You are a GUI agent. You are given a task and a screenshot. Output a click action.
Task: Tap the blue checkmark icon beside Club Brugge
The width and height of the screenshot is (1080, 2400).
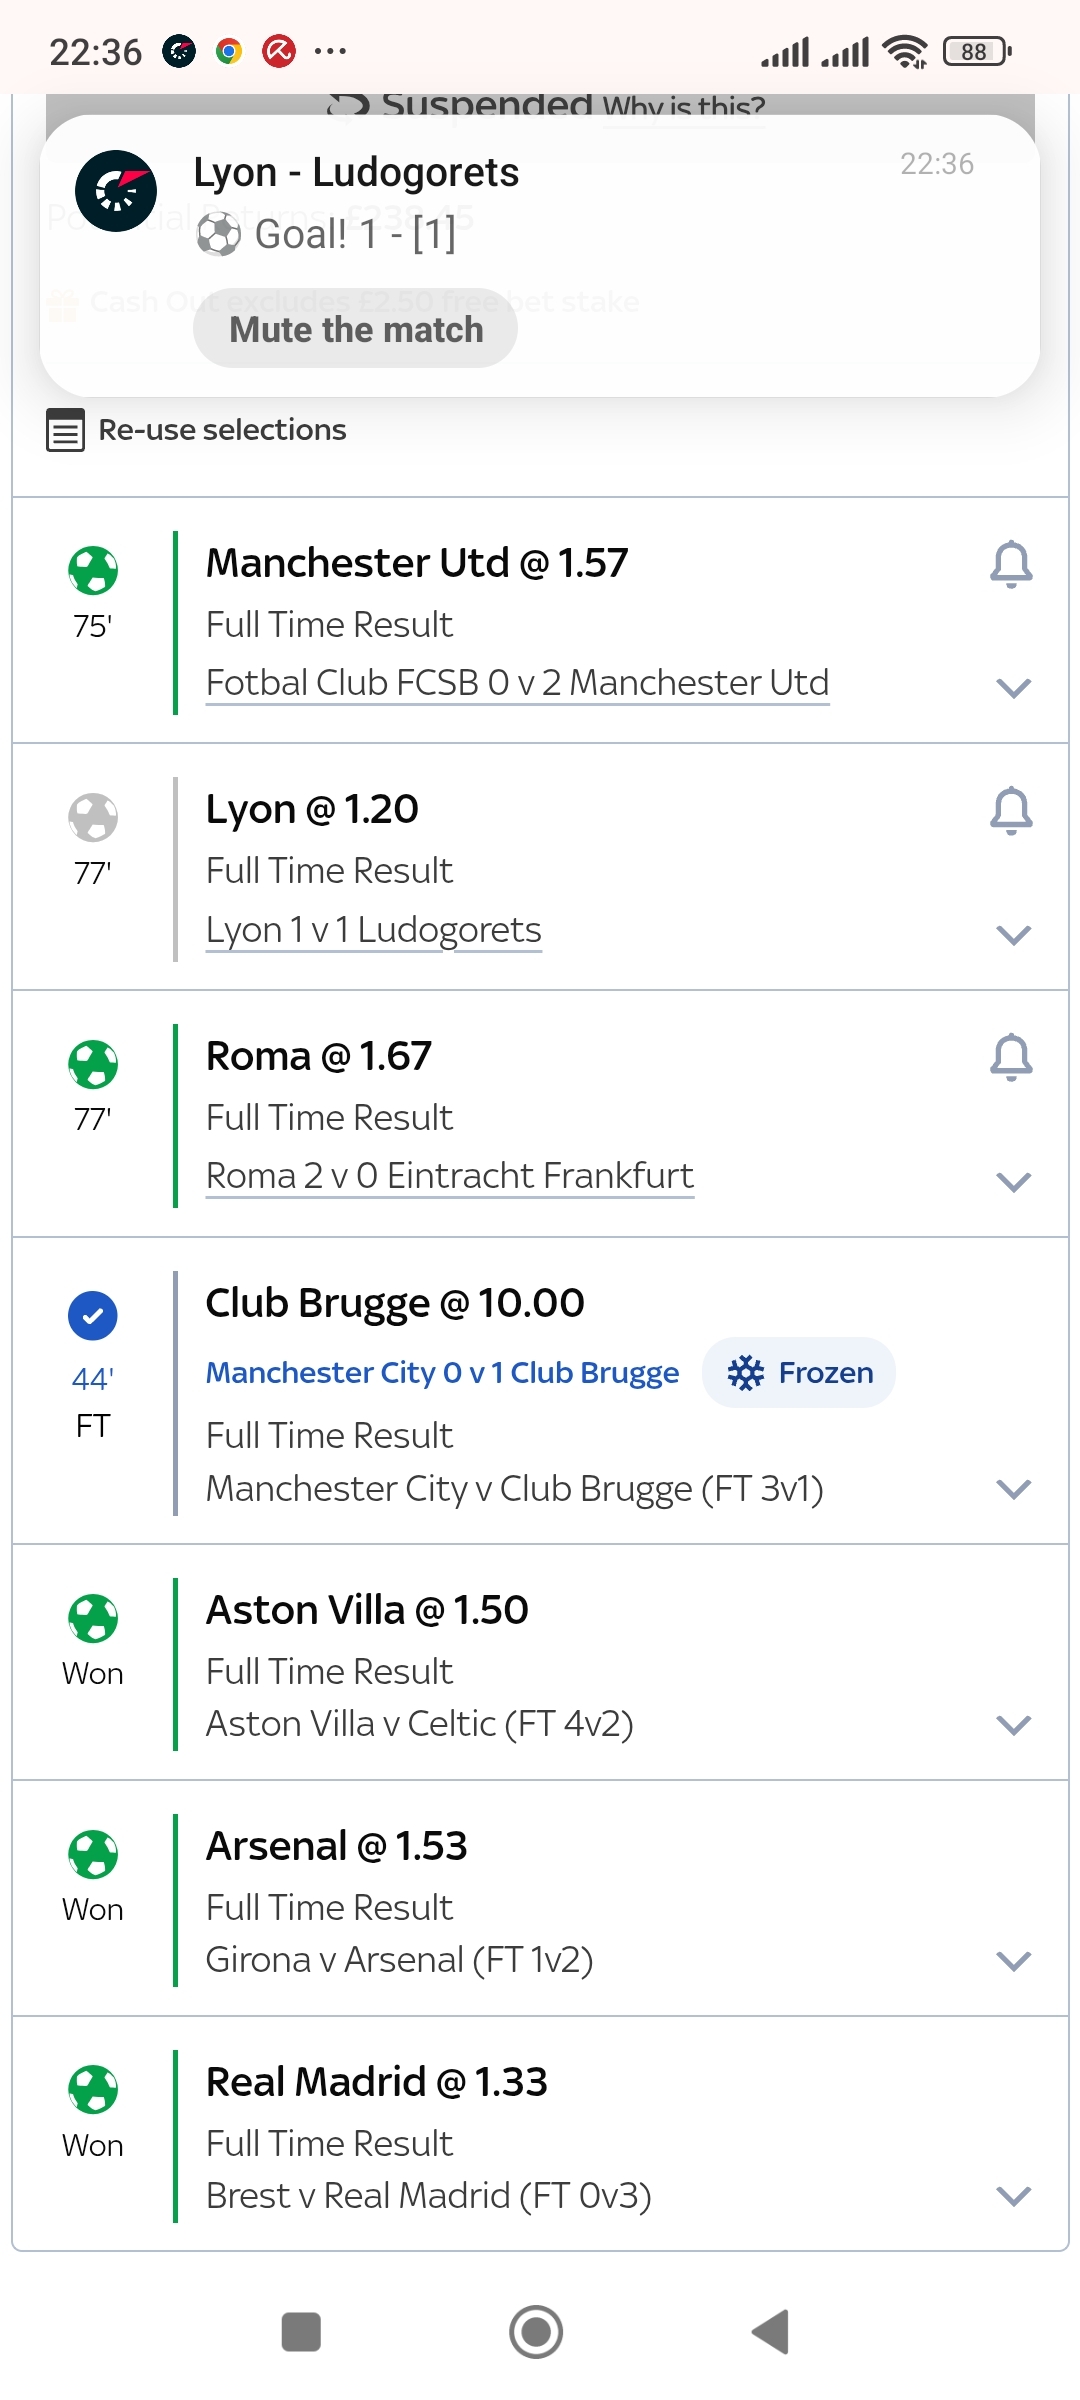[x=93, y=1316]
